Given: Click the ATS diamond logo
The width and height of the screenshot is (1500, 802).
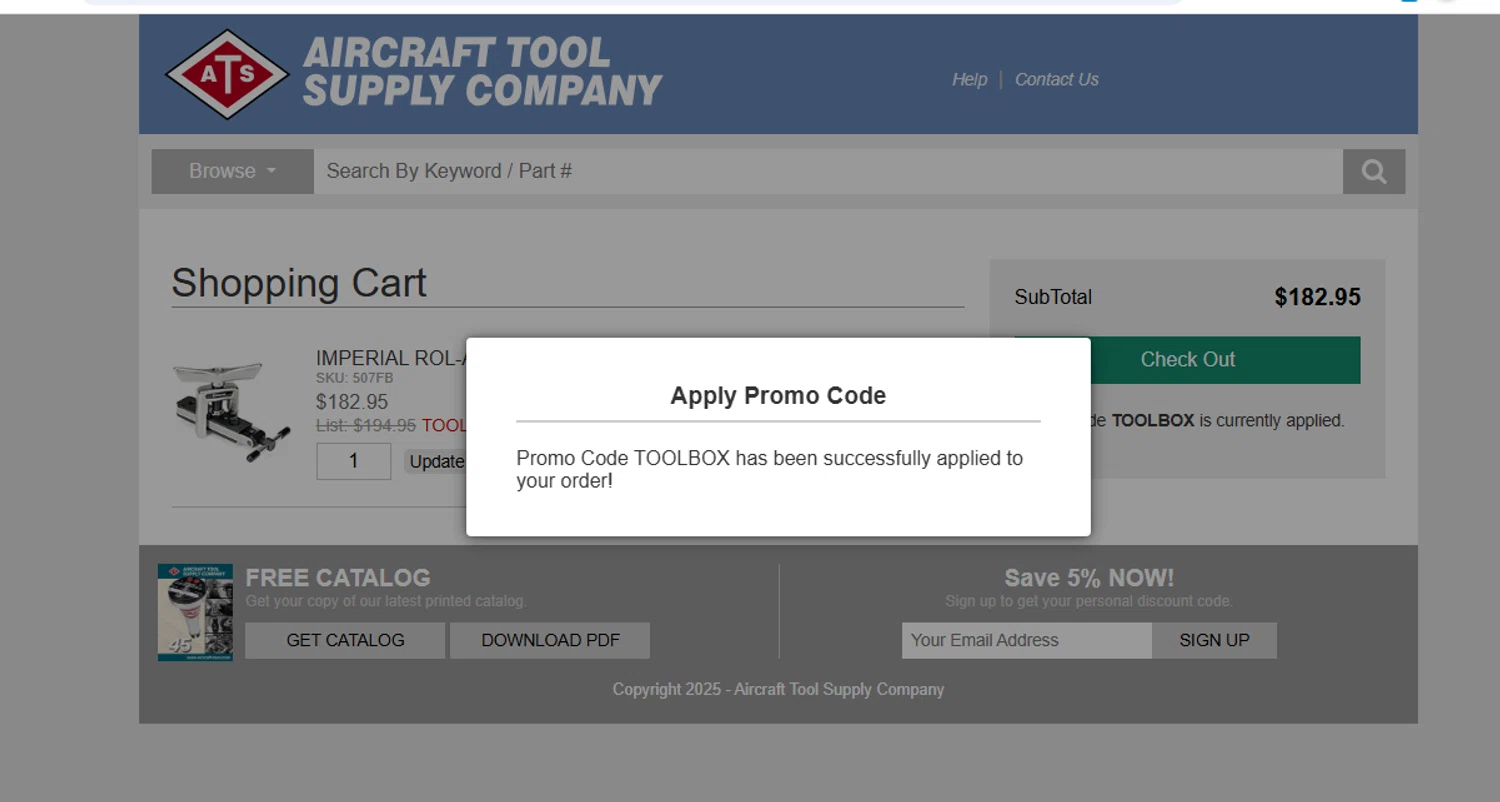Looking at the screenshot, I should 227,74.
